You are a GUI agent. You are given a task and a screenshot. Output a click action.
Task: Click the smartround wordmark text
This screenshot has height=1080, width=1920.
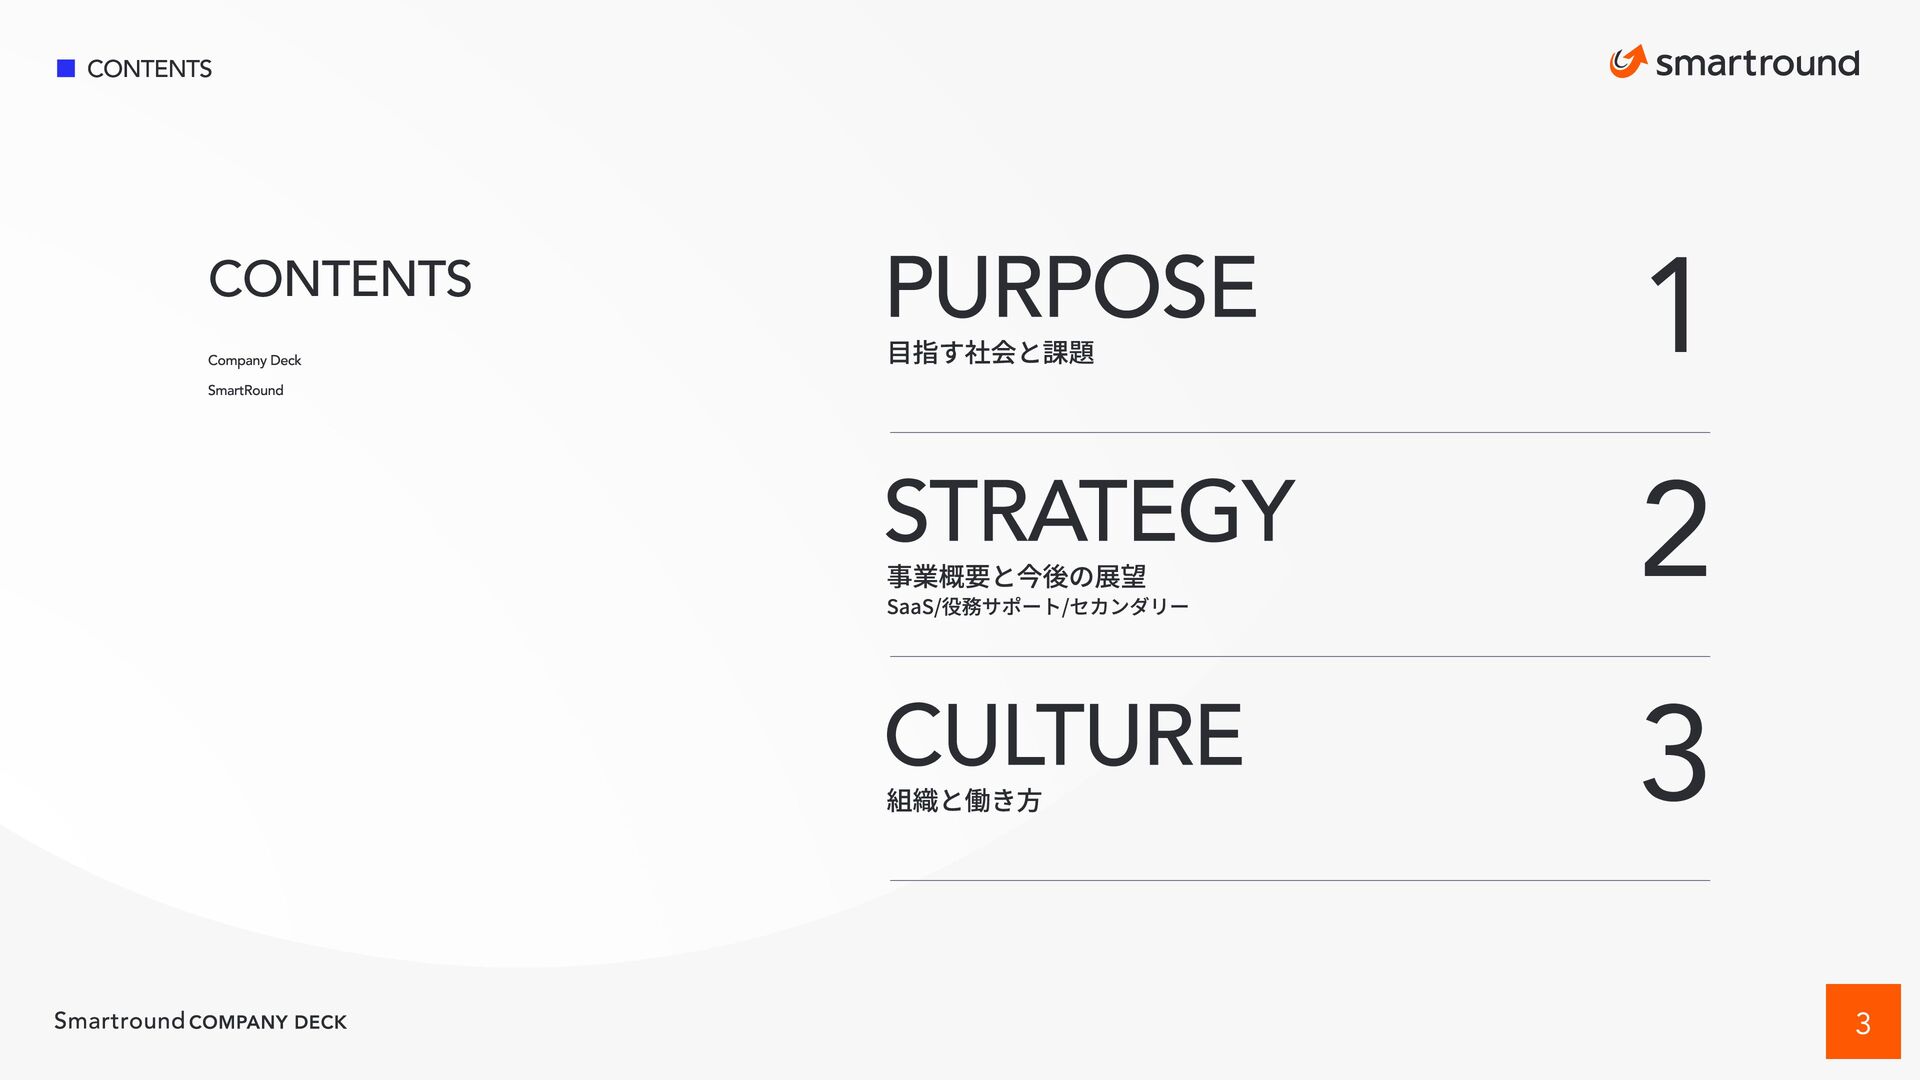pos(1757,63)
